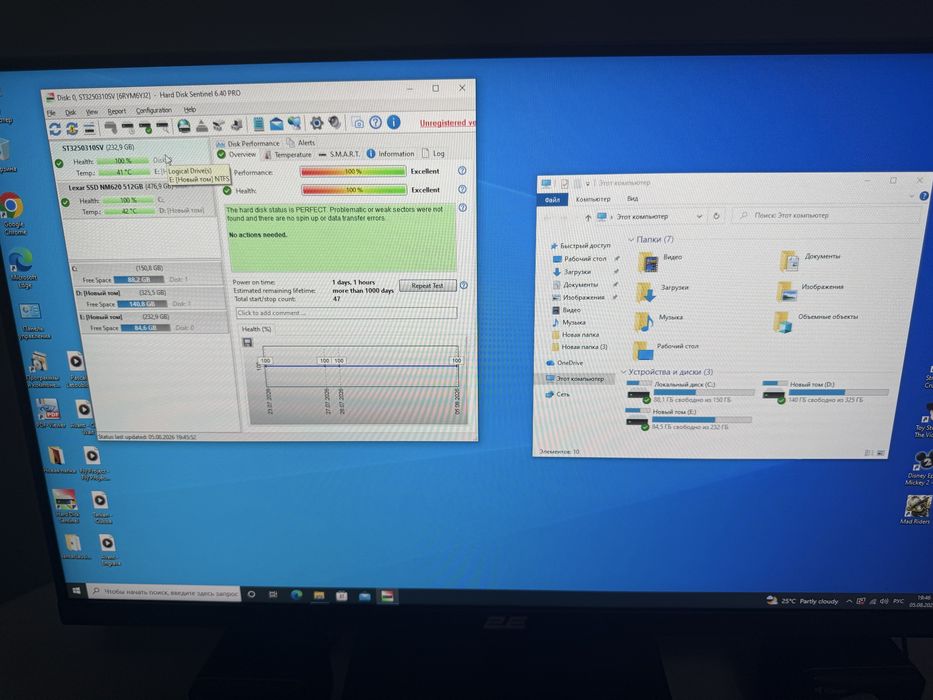Image resolution: width=933 pixels, height=700 pixels.
Task: Open the Музыка folder in Explorer
Action: [659, 321]
